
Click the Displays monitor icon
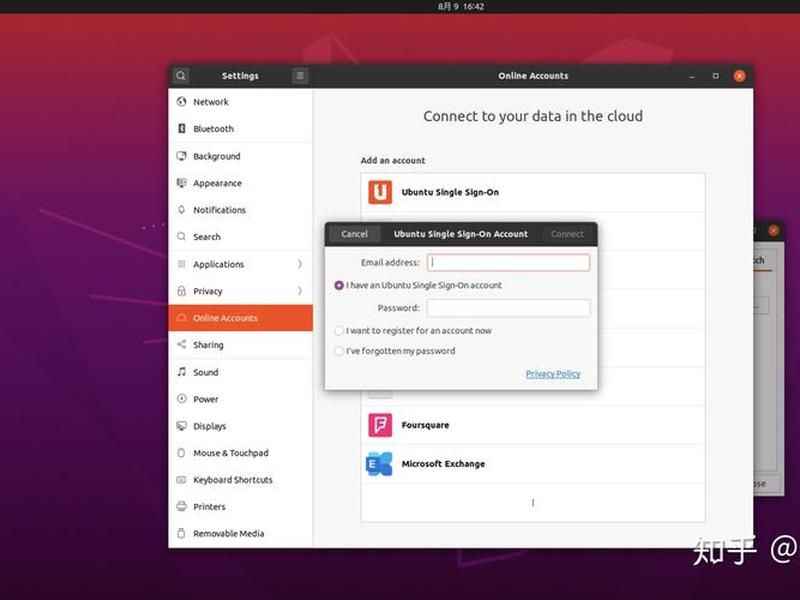[181, 426]
